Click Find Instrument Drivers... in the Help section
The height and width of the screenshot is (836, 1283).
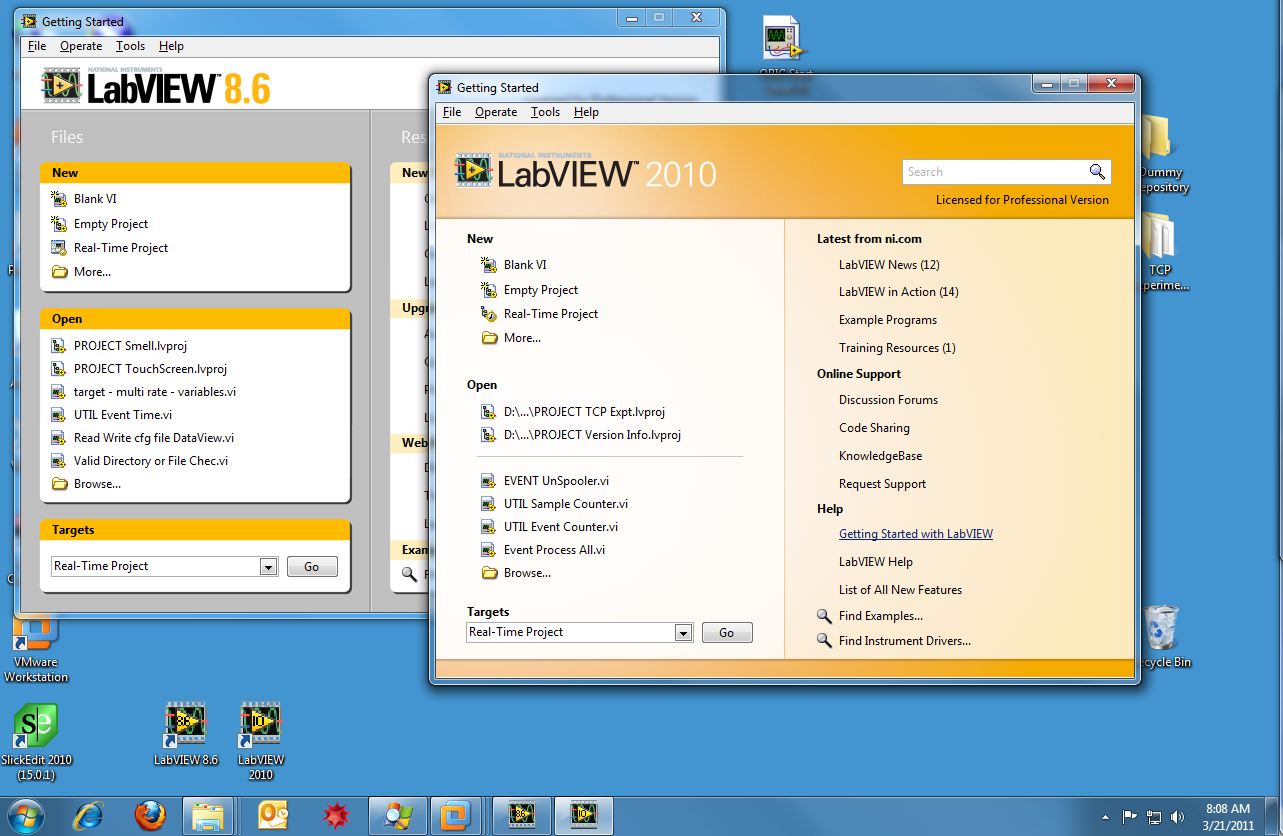pyautogui.click(x=905, y=641)
